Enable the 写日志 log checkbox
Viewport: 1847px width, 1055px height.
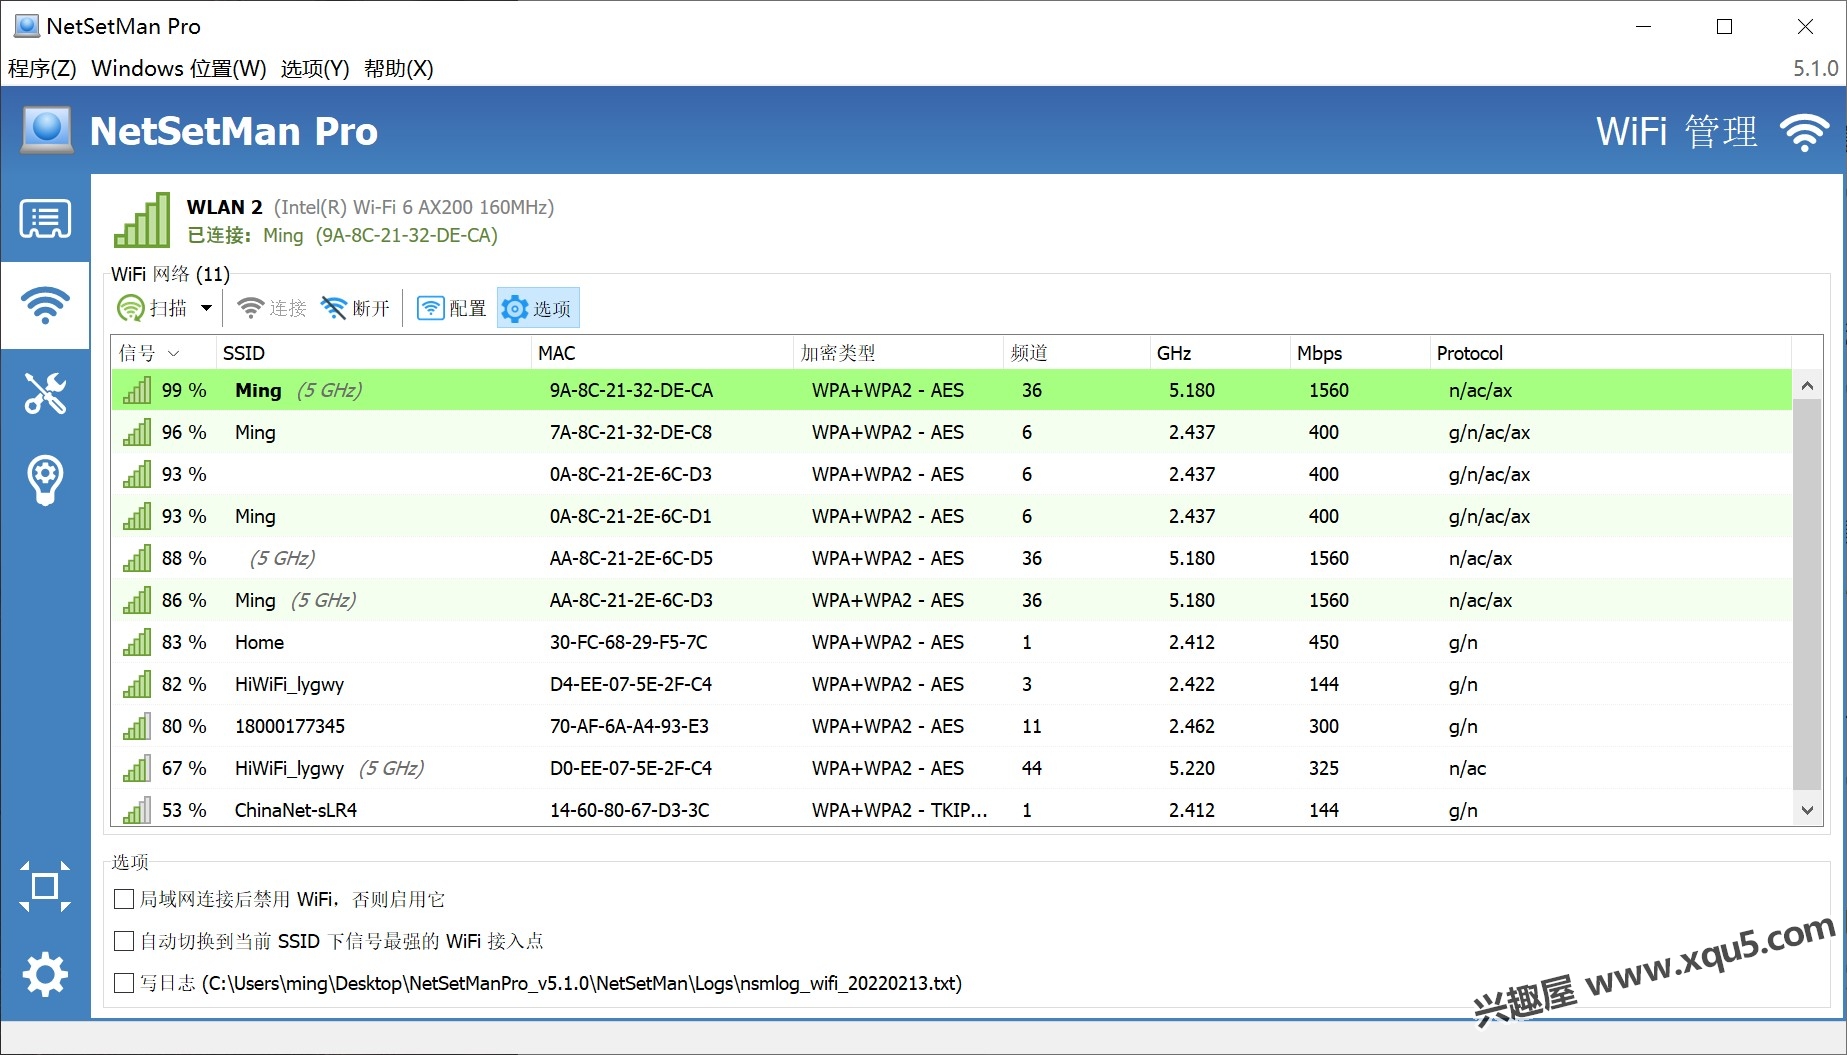[x=124, y=983]
